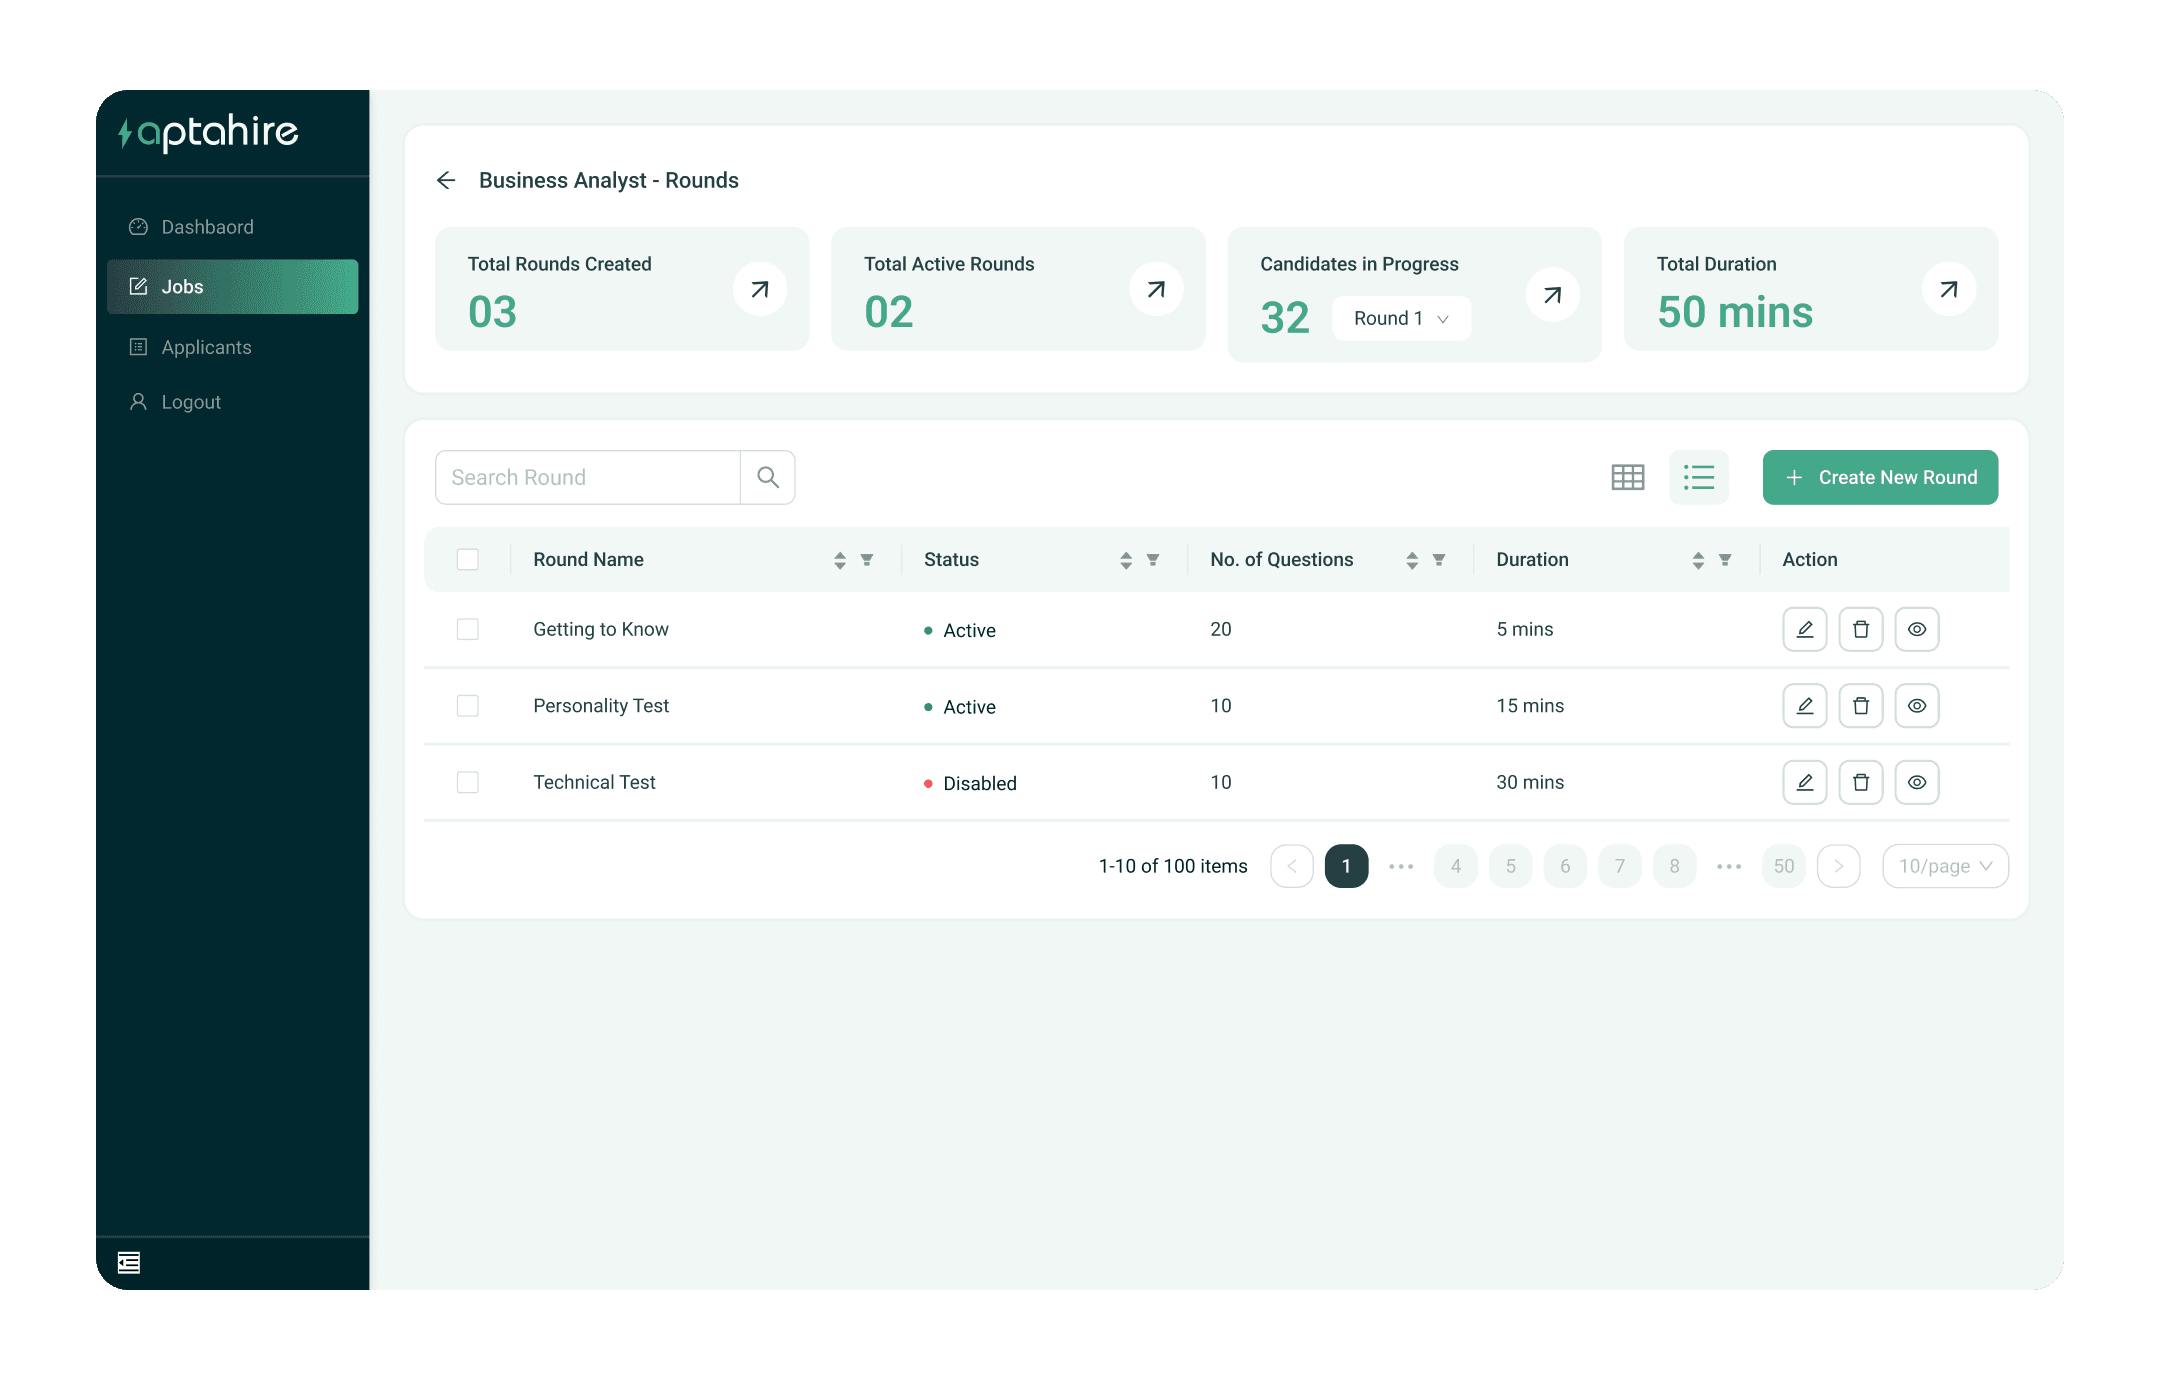
Task: Switch to grid view layout
Action: 1627,477
